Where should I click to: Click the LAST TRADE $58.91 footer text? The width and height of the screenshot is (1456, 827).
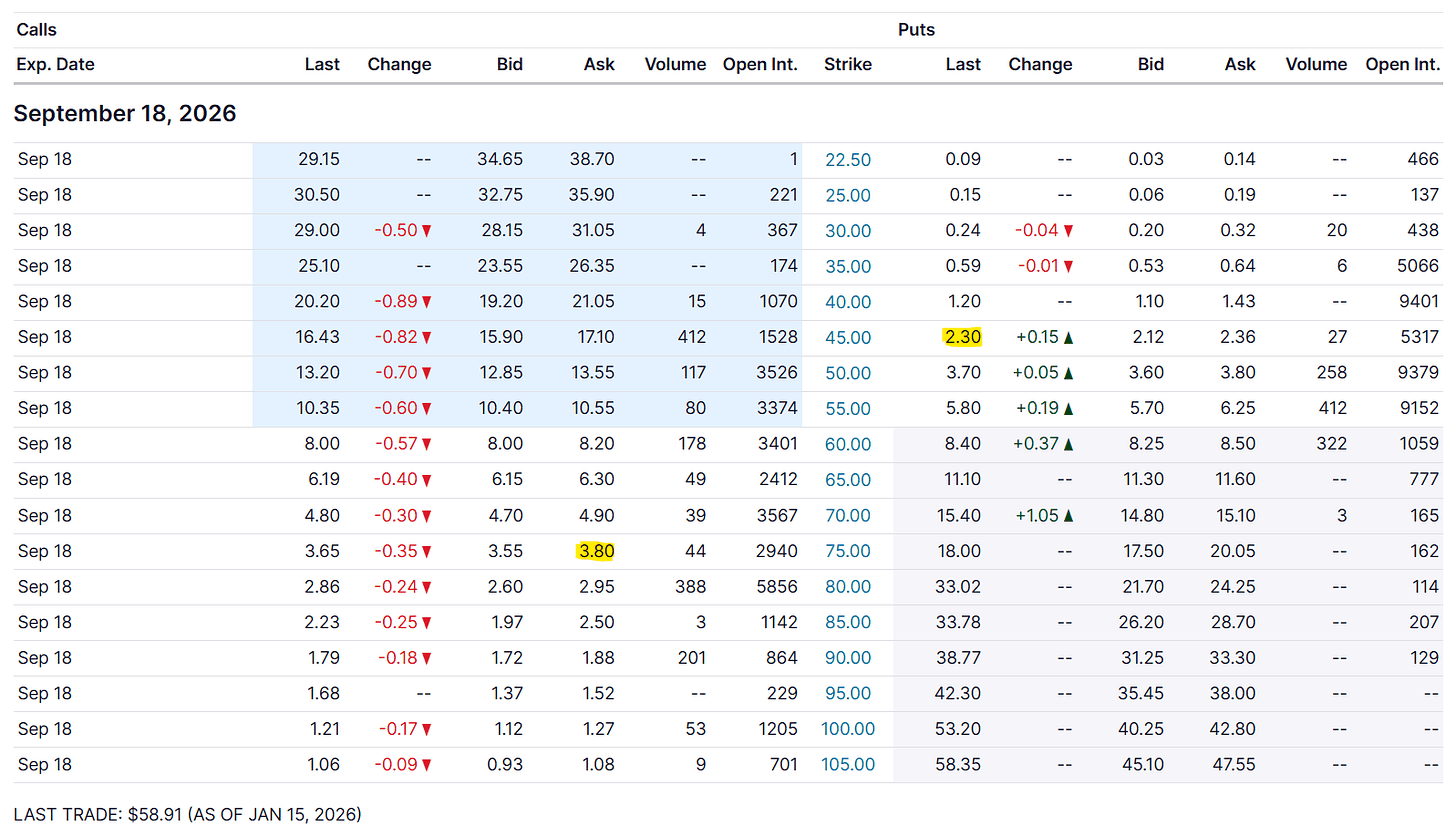(188, 814)
